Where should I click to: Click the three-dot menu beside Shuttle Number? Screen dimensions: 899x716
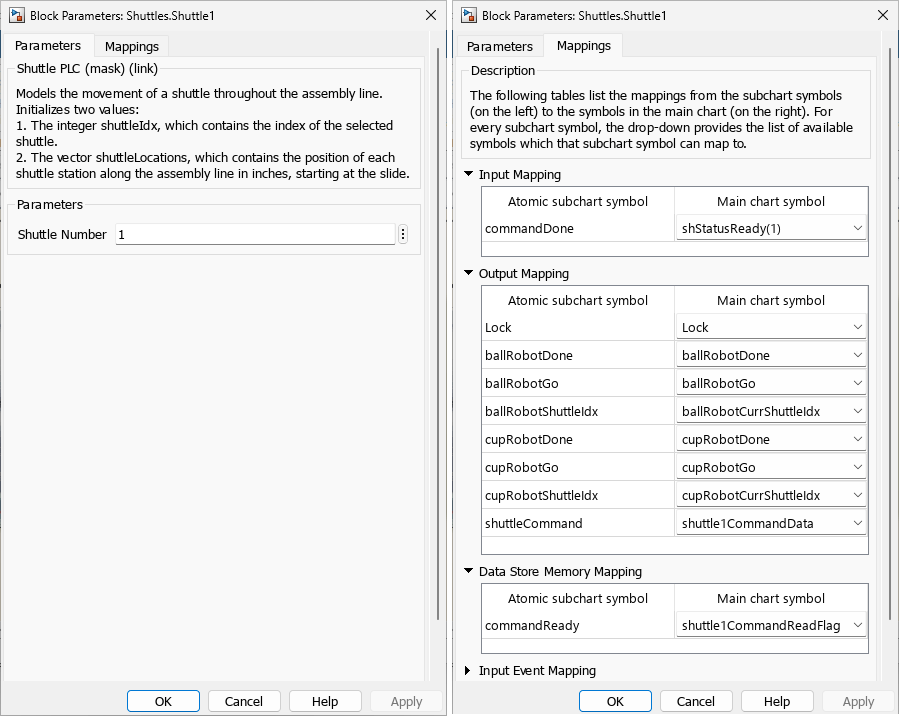point(403,234)
